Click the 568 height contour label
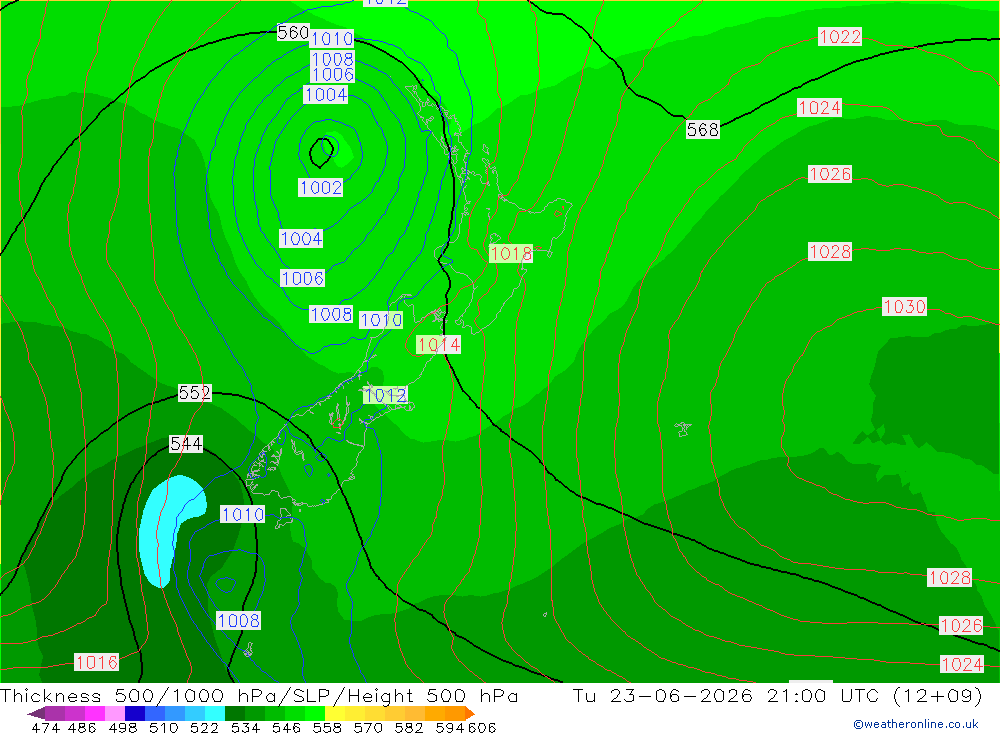 [703, 130]
